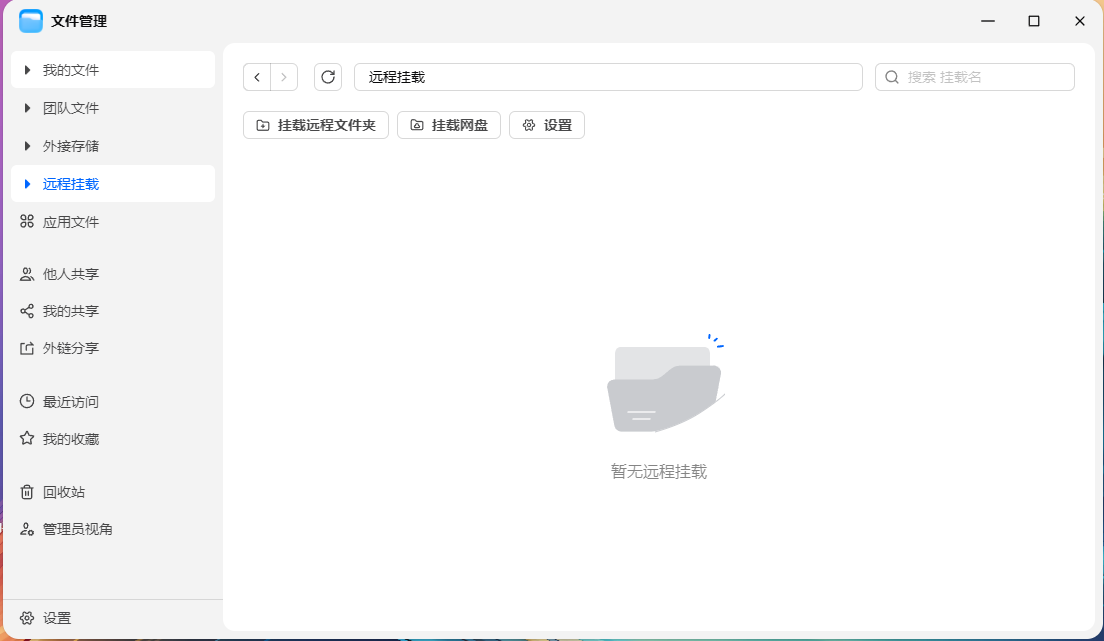Expand the 远程挂载 tree arrow

click(x=27, y=184)
